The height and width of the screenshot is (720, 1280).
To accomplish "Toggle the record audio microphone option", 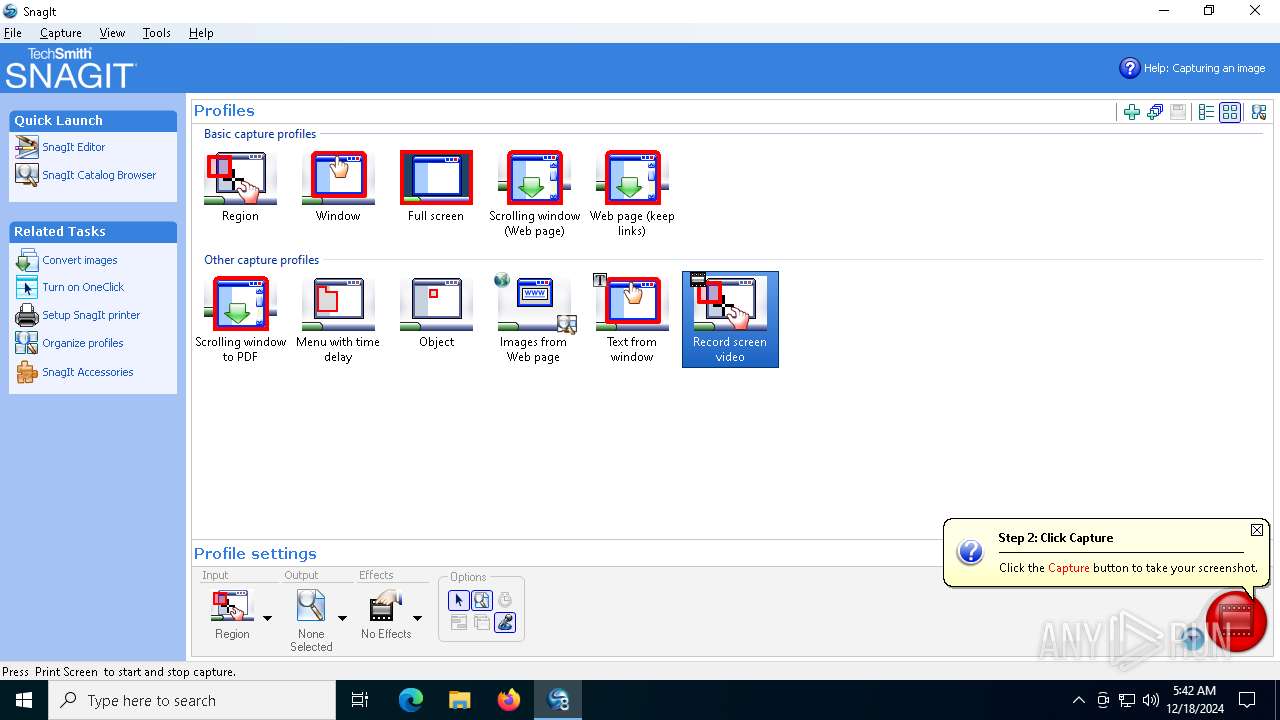I will pyautogui.click(x=505, y=623).
